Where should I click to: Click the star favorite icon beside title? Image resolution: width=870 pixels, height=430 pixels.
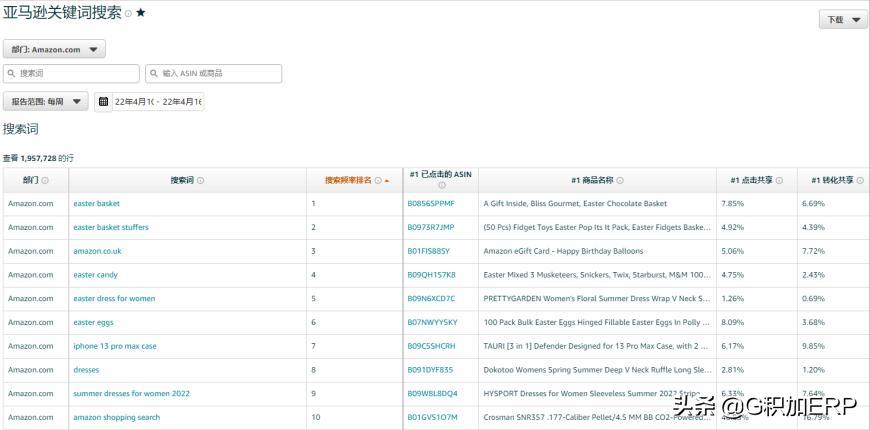(141, 13)
